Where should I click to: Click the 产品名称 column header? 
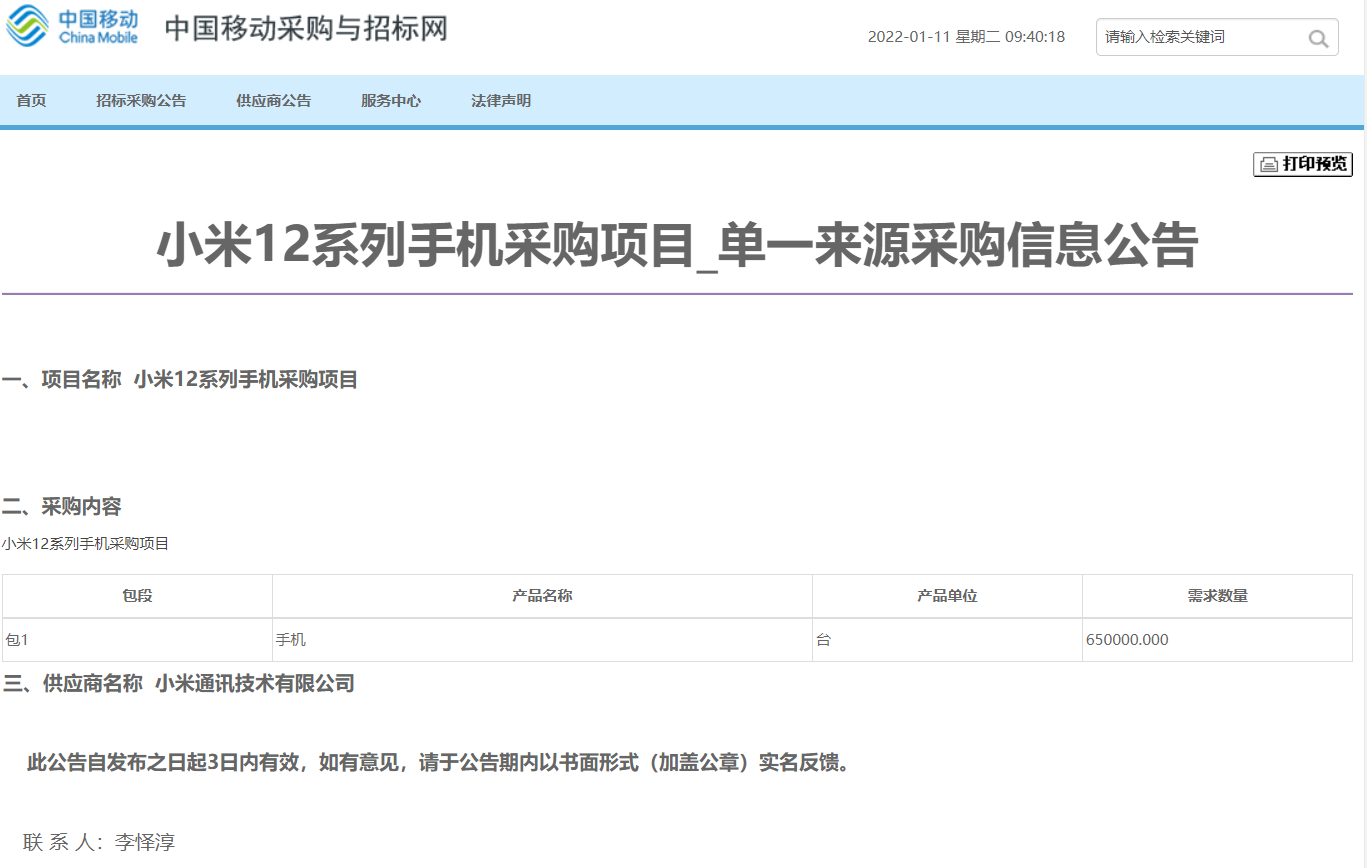pos(542,596)
